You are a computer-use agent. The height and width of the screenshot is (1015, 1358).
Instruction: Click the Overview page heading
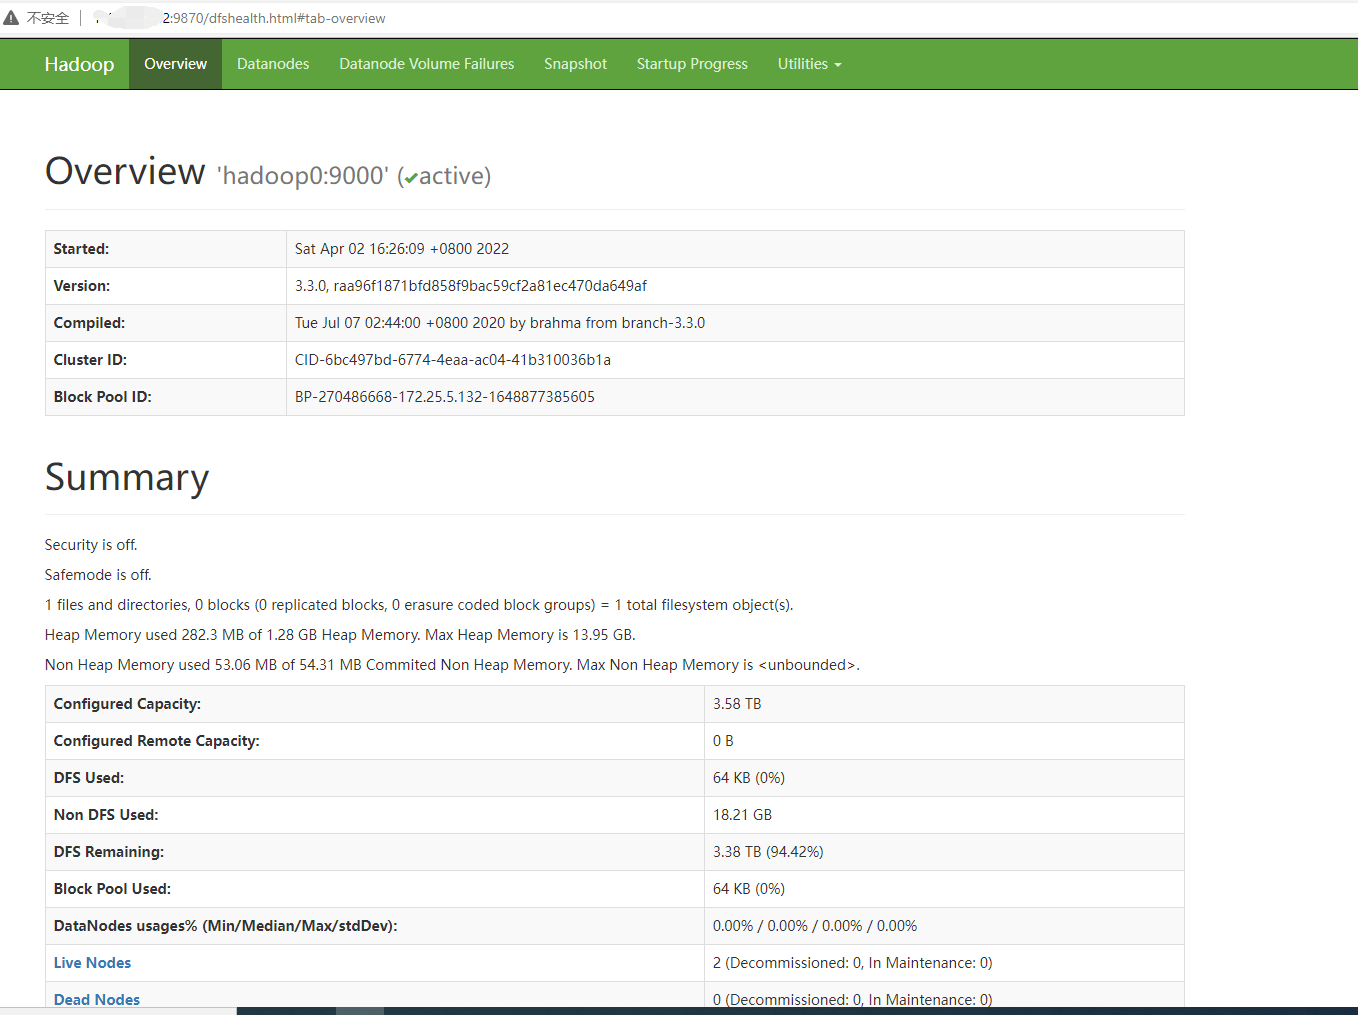[125, 171]
